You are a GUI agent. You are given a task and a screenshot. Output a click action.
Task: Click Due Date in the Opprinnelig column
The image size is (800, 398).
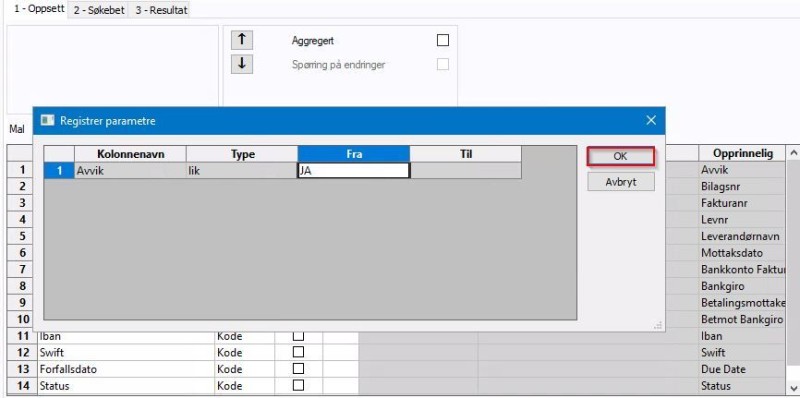(743, 368)
